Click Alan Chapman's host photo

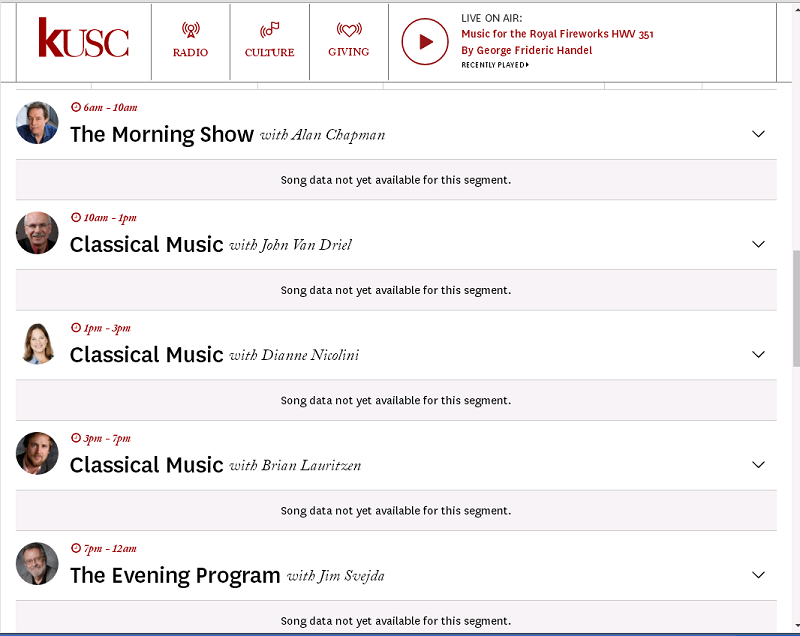(x=37, y=122)
